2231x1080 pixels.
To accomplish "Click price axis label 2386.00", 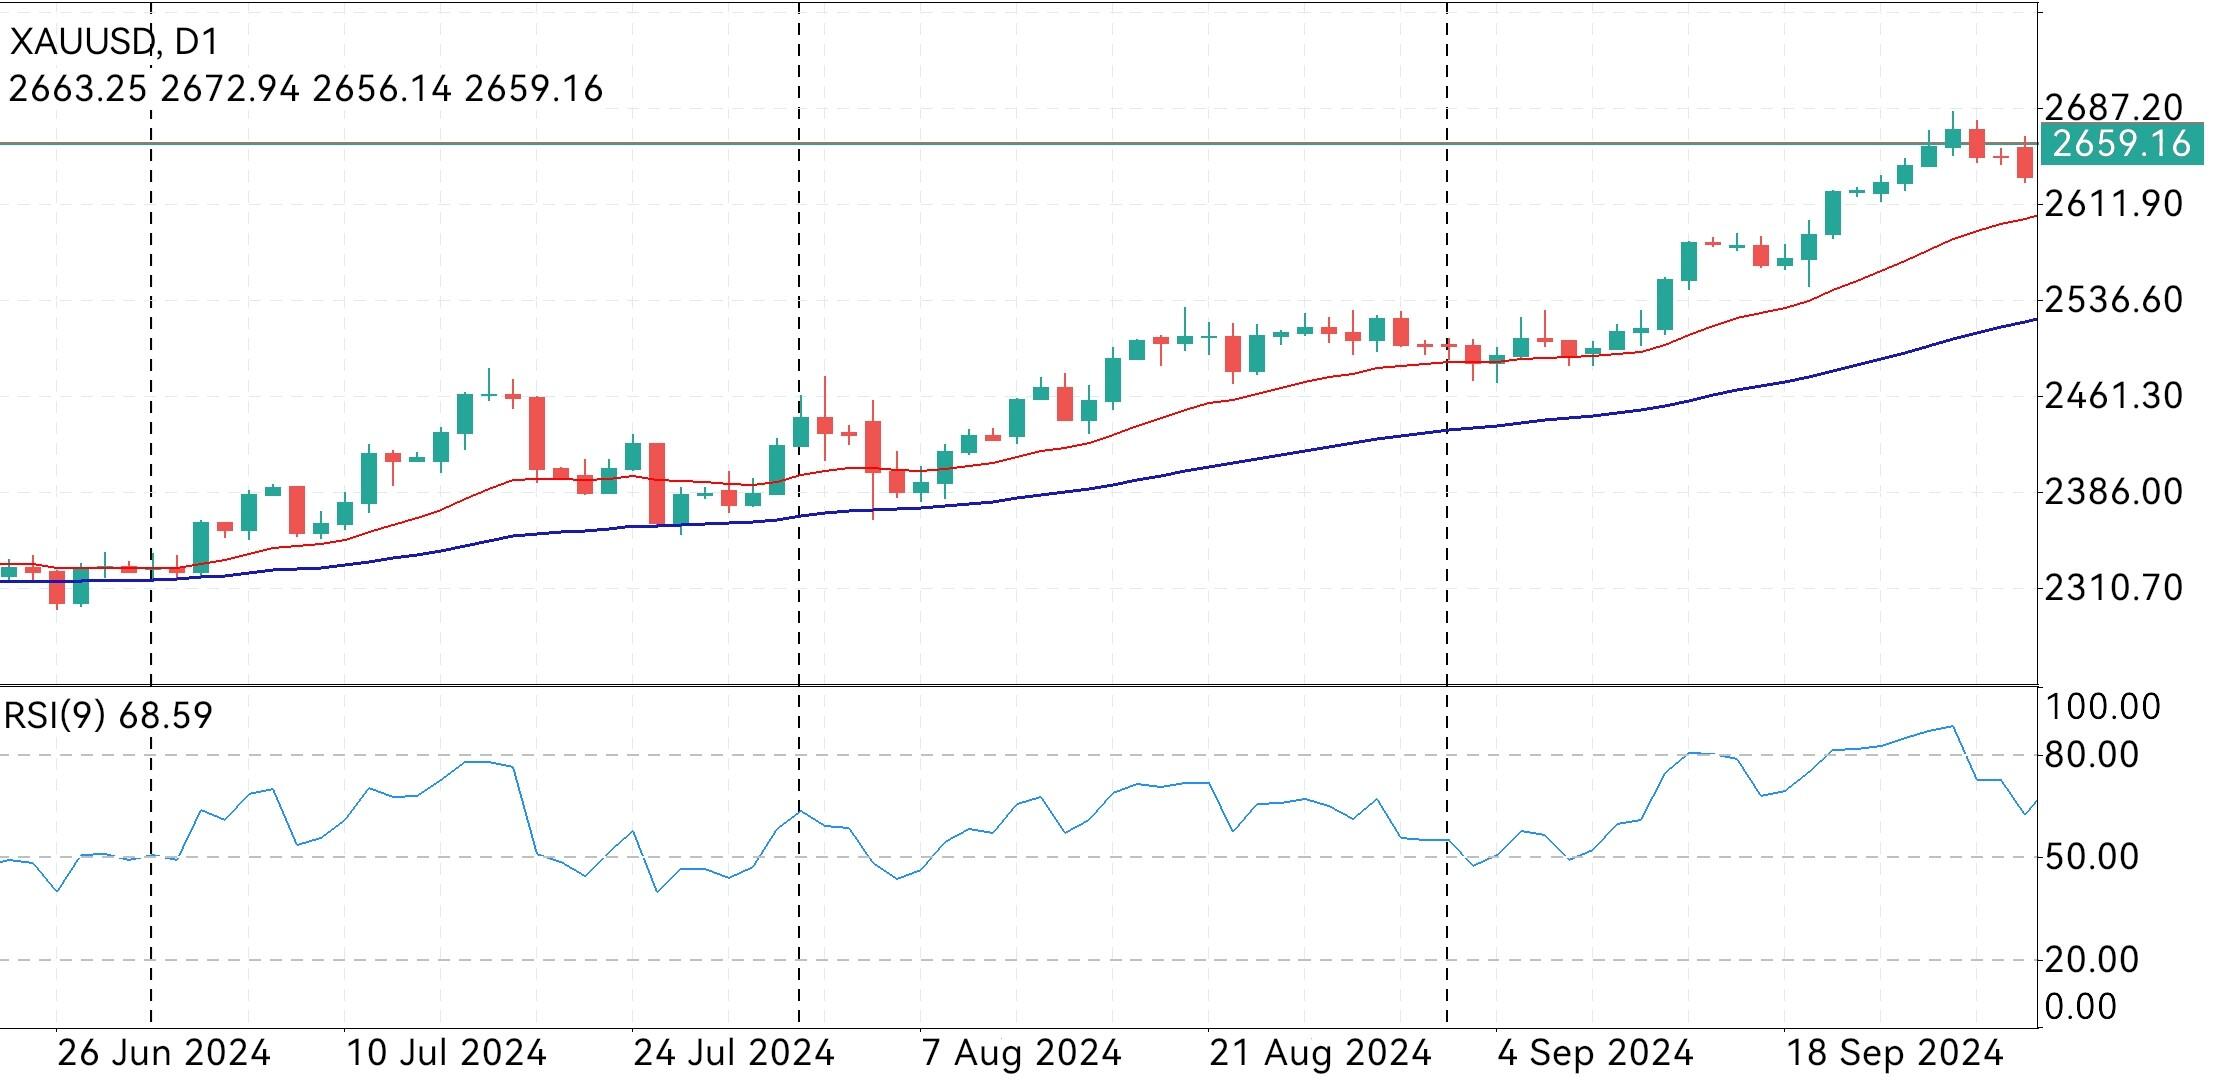I will [x=2114, y=492].
